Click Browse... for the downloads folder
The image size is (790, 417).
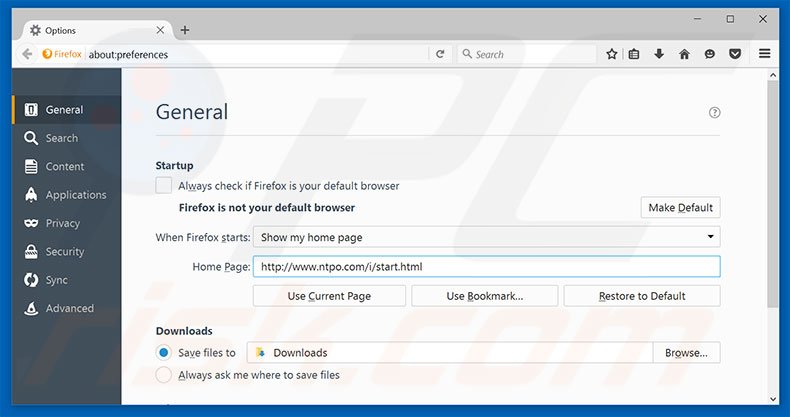[x=686, y=353]
